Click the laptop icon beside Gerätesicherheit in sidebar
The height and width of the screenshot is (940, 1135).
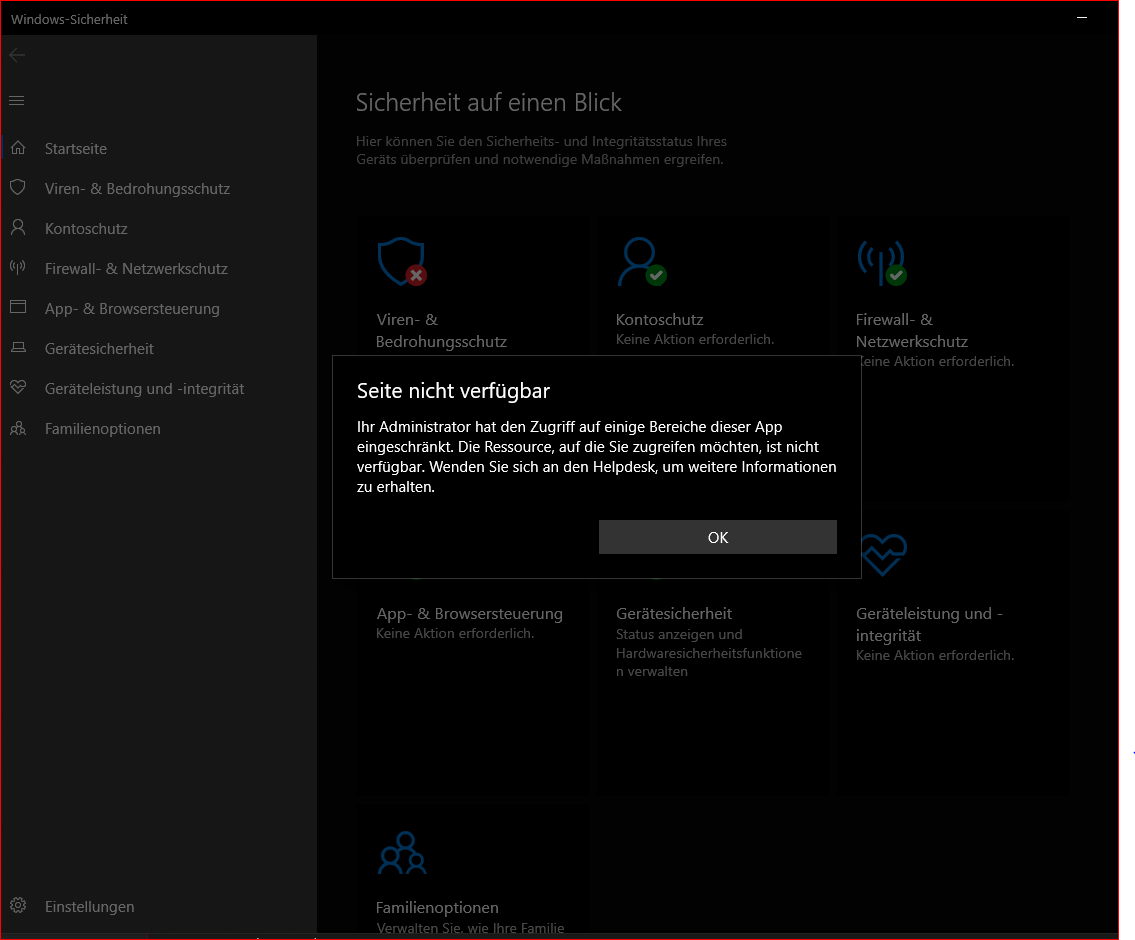18,347
